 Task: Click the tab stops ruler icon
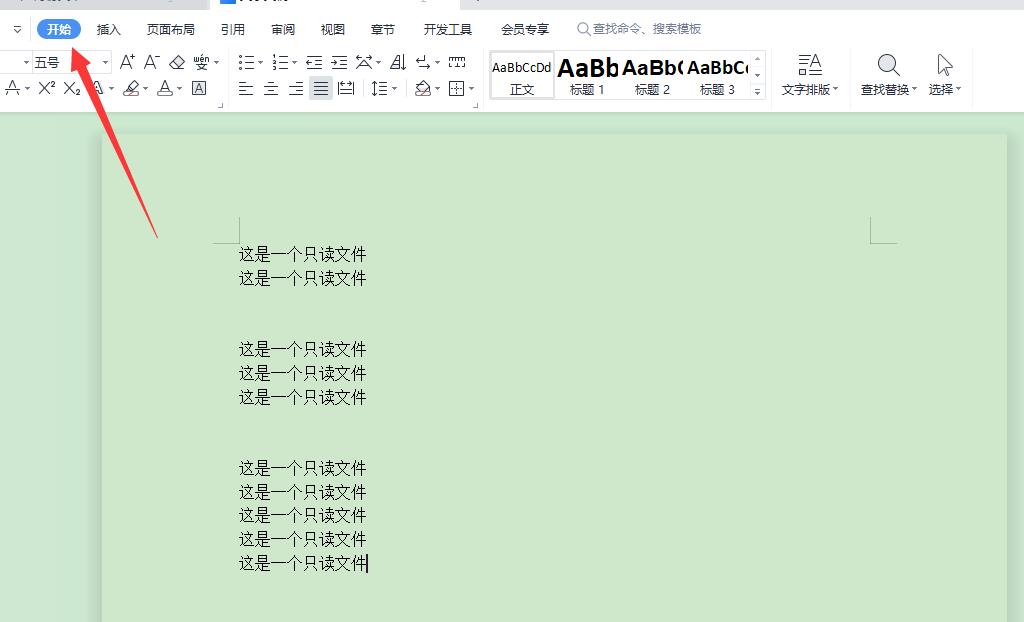point(457,62)
